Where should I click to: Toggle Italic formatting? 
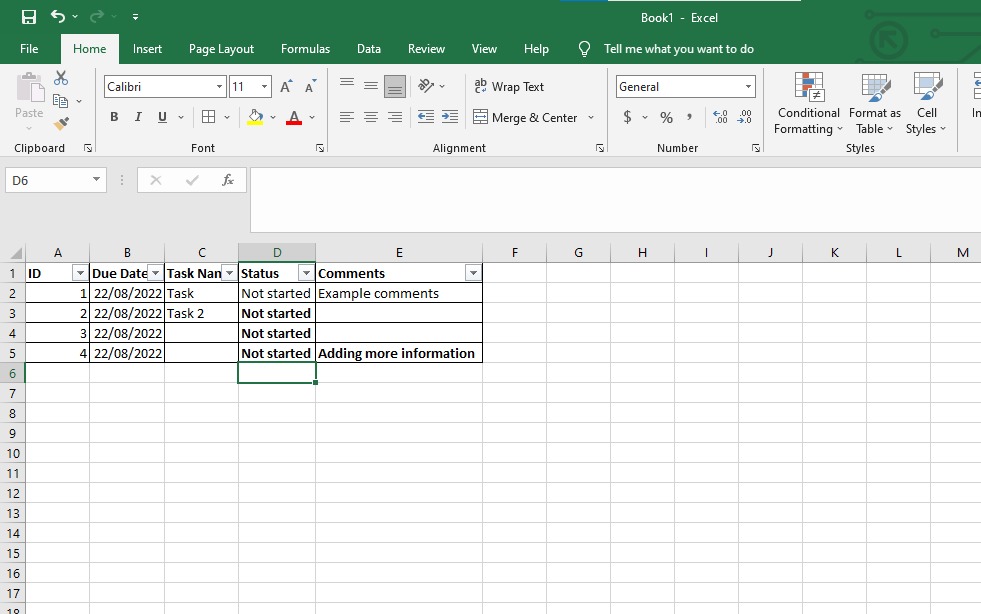[x=138, y=117]
